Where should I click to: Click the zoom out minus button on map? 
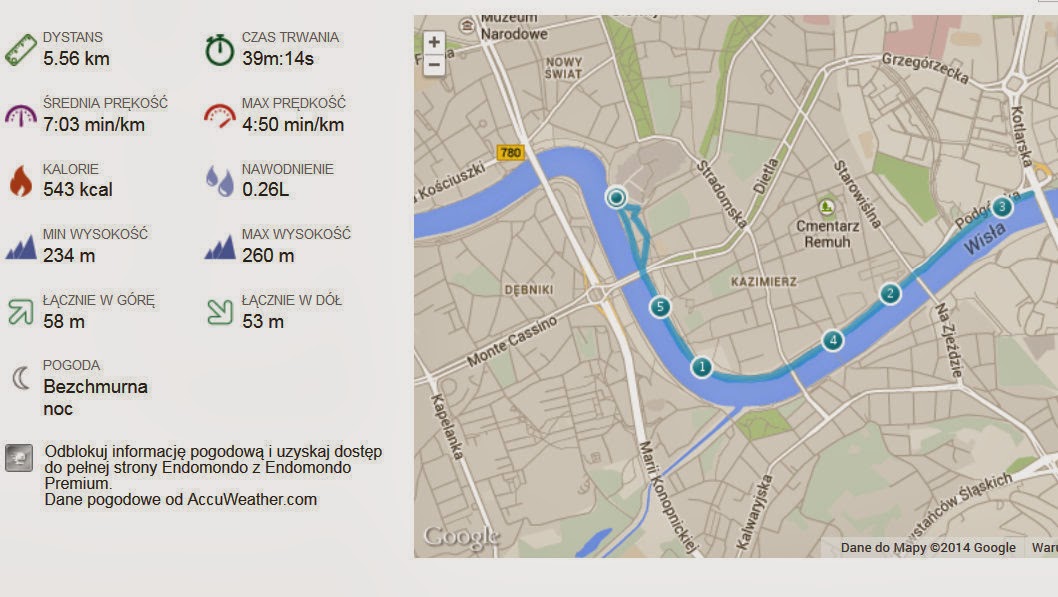(x=433, y=65)
